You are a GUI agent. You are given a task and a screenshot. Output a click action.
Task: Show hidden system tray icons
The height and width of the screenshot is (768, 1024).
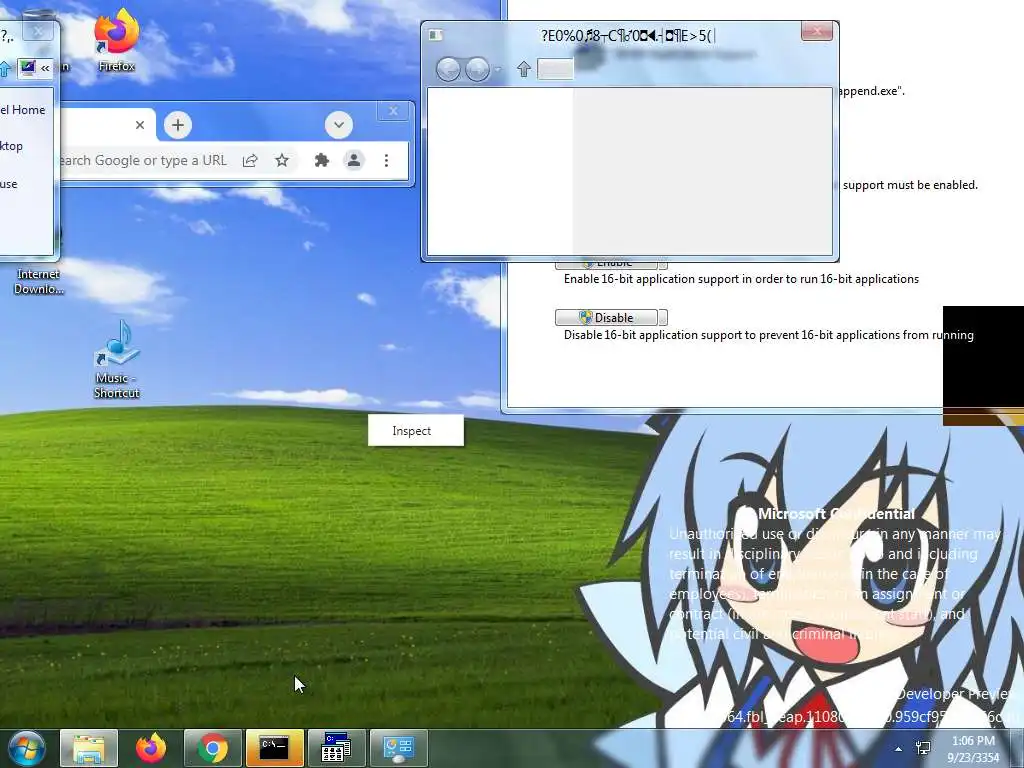tap(899, 749)
